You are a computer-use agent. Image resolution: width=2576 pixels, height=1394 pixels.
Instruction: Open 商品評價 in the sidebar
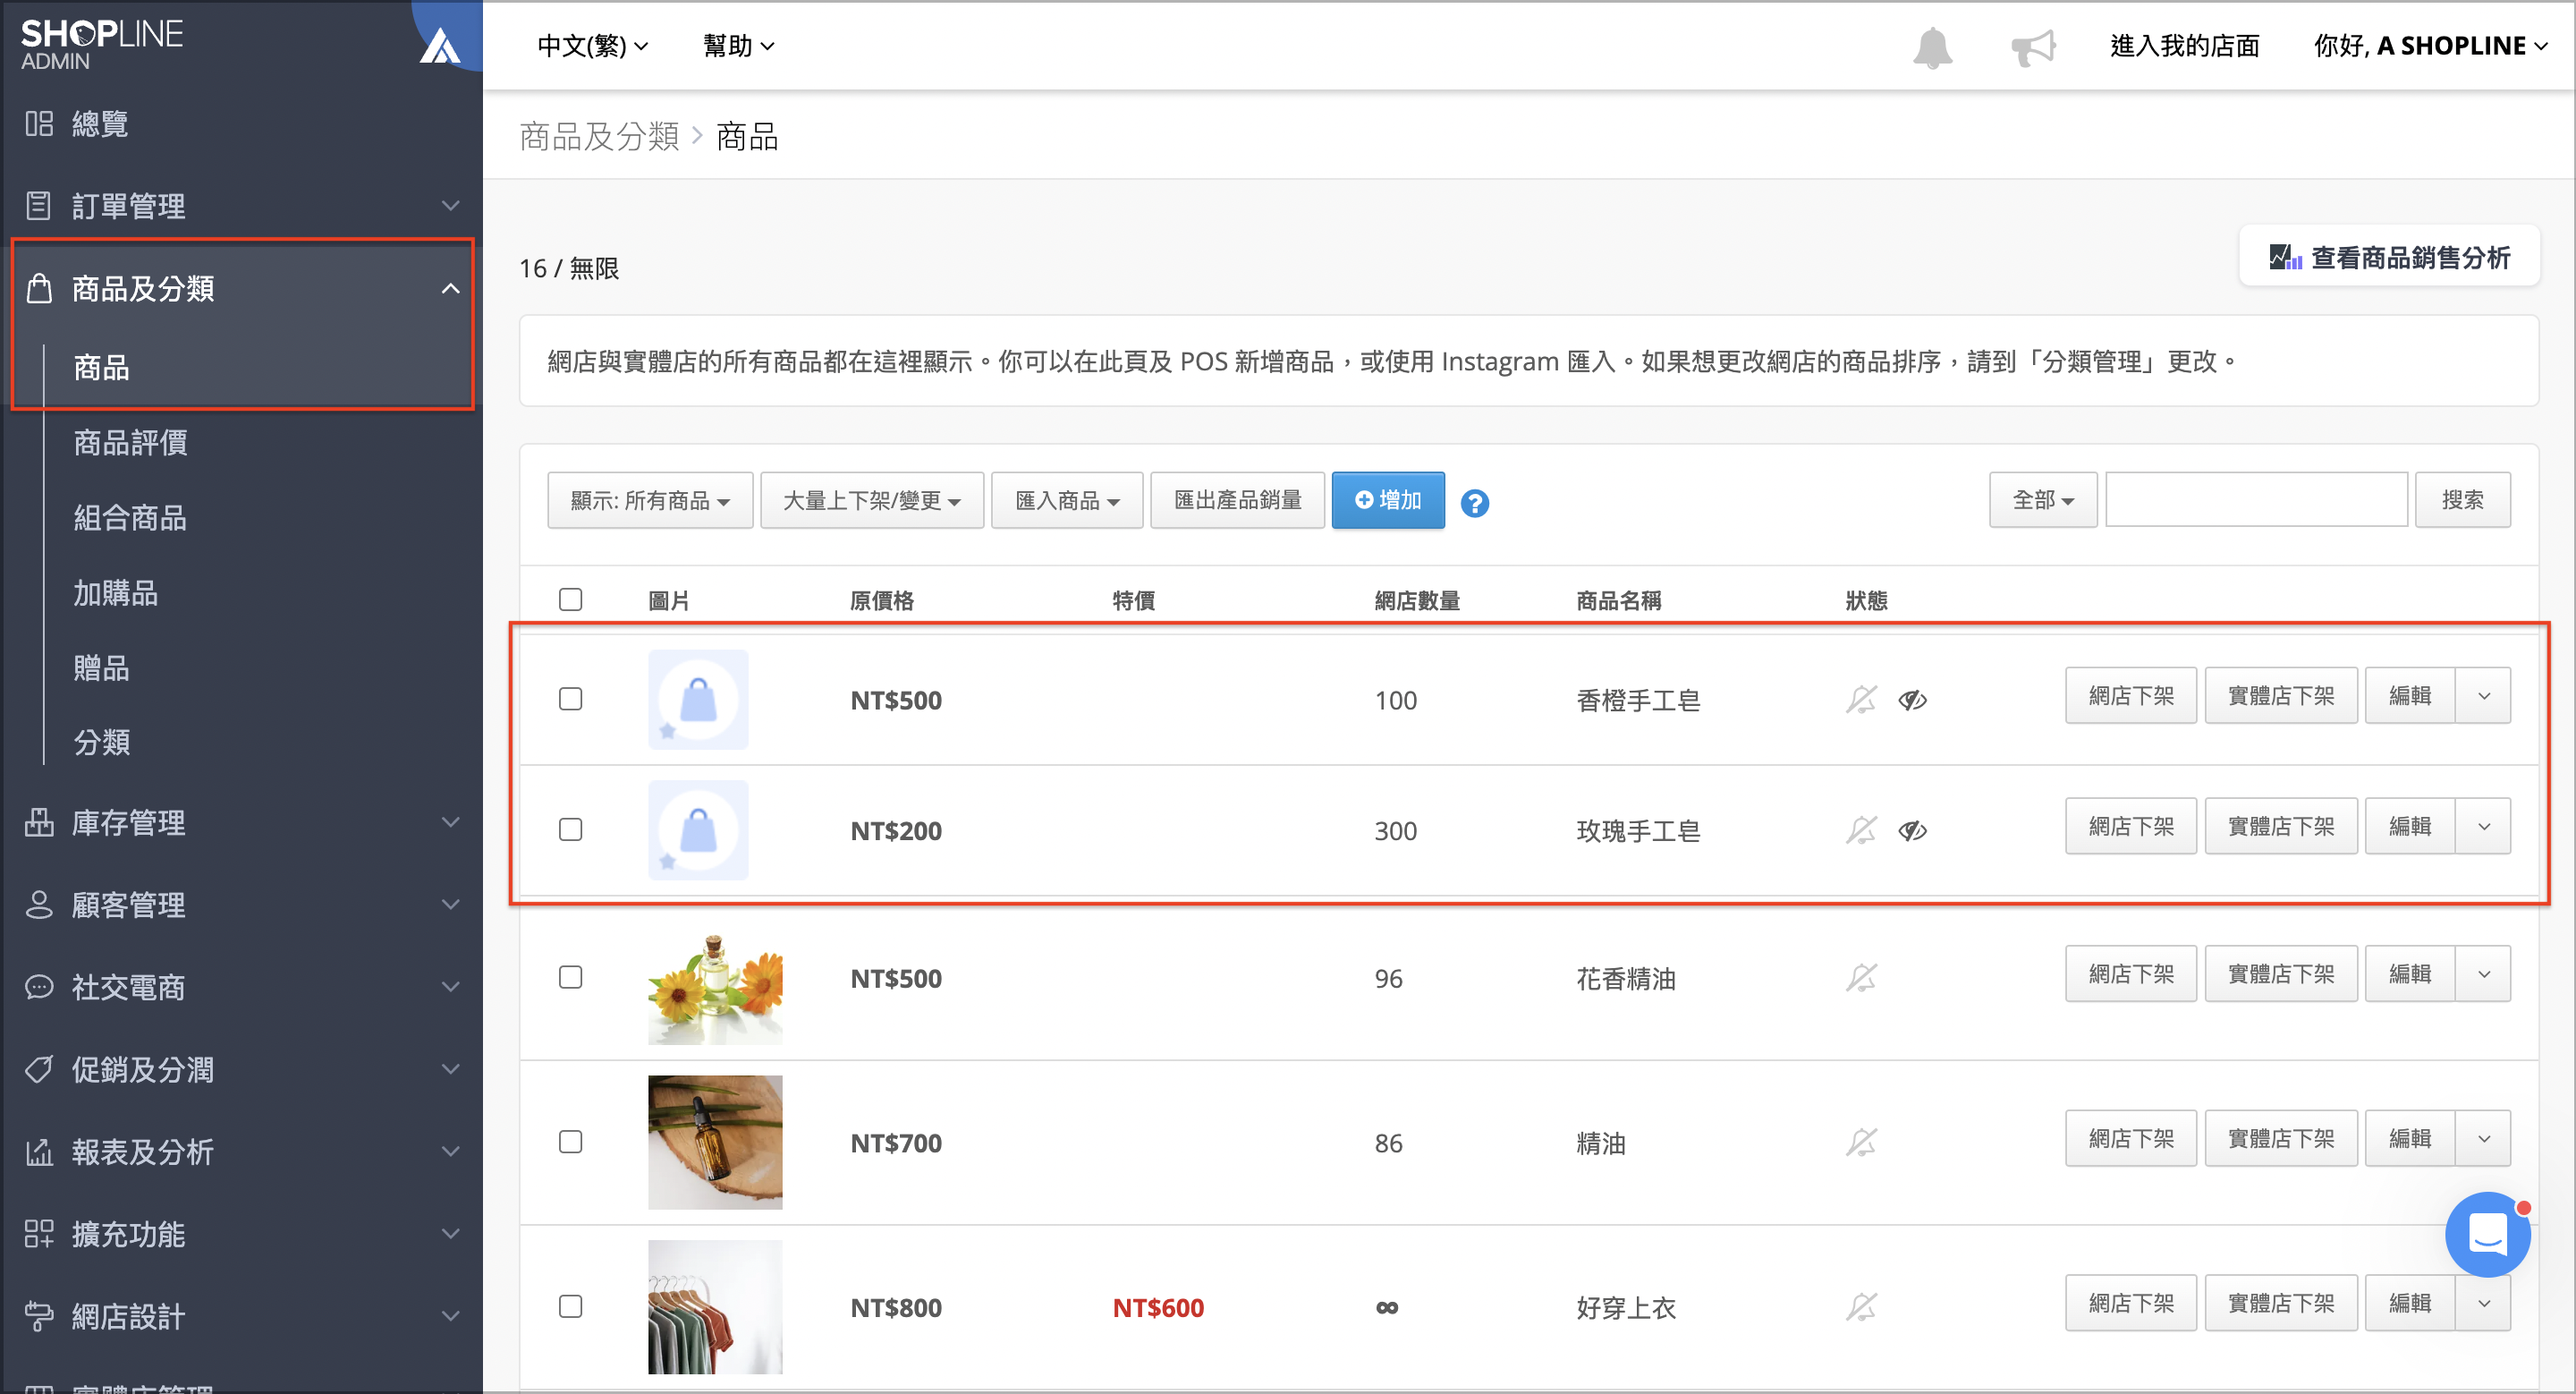tap(130, 442)
